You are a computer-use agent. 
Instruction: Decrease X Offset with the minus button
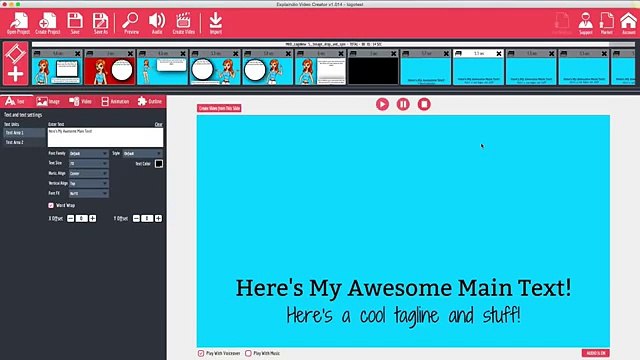pyautogui.click(x=71, y=219)
